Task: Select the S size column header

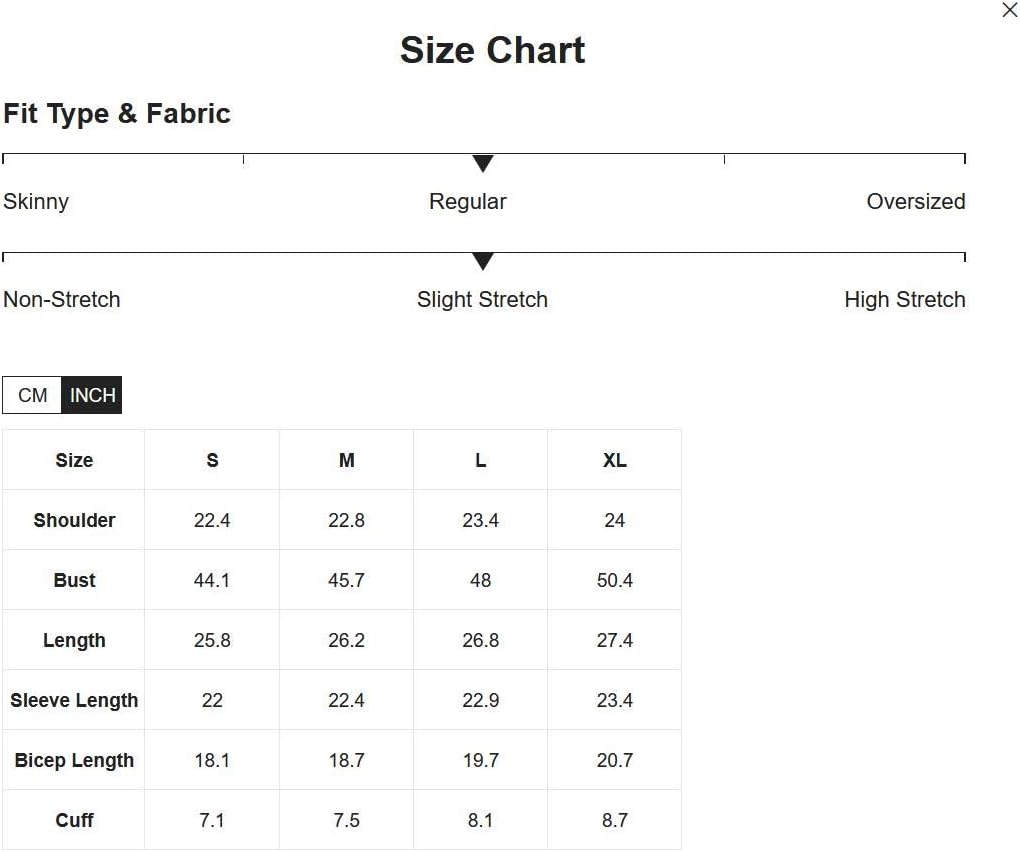Action: point(212,460)
